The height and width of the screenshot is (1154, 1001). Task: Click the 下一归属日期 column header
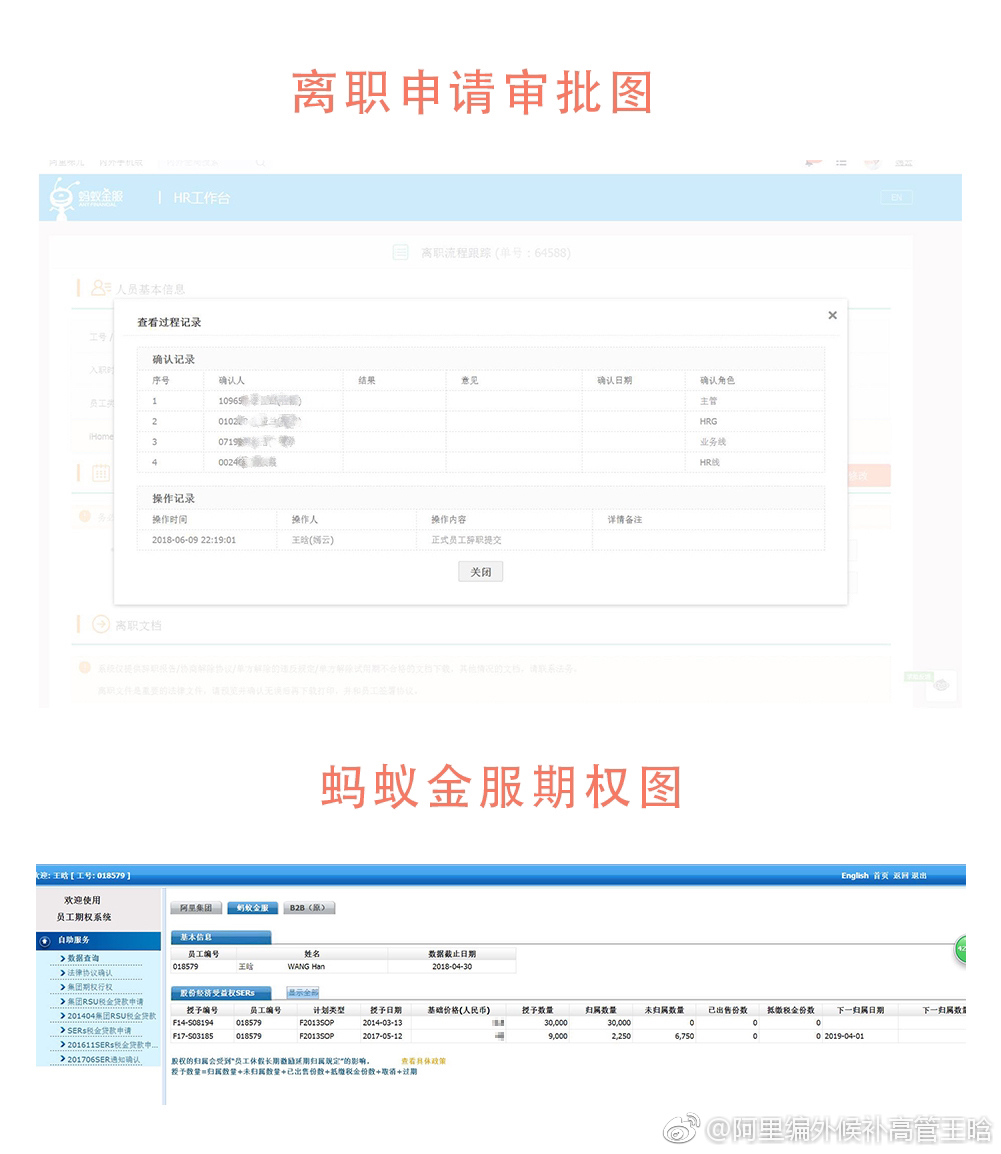coord(860,1010)
